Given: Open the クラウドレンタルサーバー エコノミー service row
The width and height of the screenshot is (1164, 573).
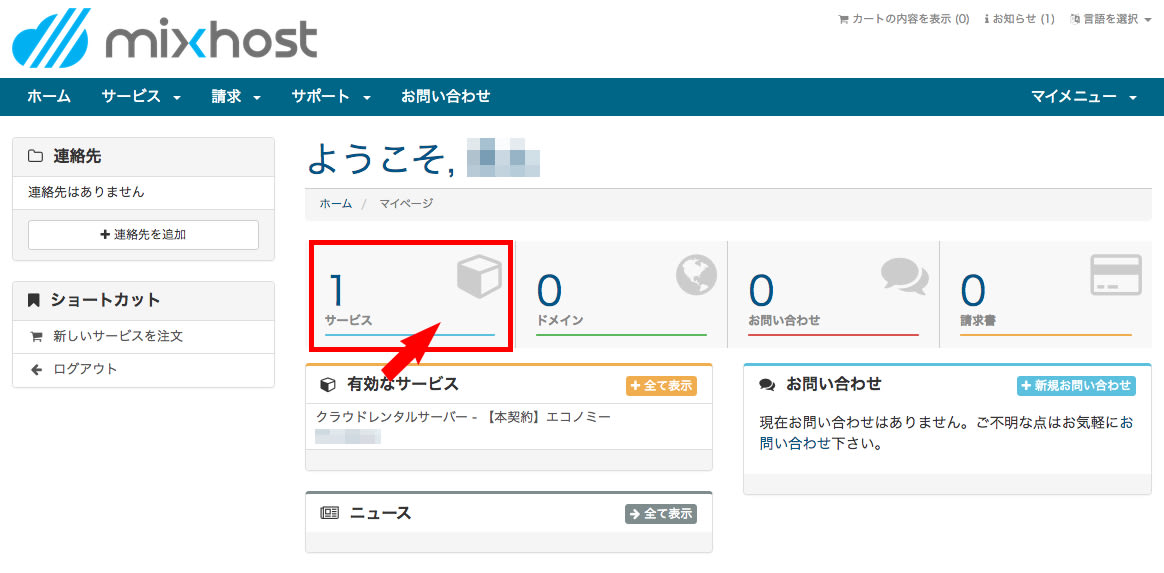Looking at the screenshot, I should tap(509, 426).
